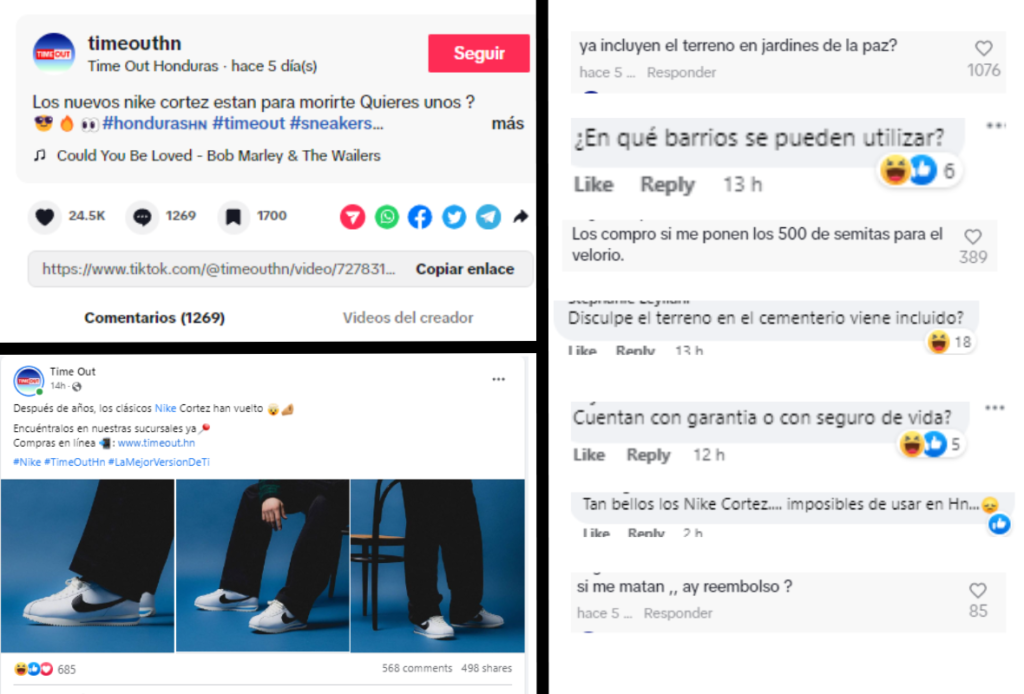Open comments via the speech bubble icon
This screenshot has width=1024, height=694.
click(x=142, y=217)
